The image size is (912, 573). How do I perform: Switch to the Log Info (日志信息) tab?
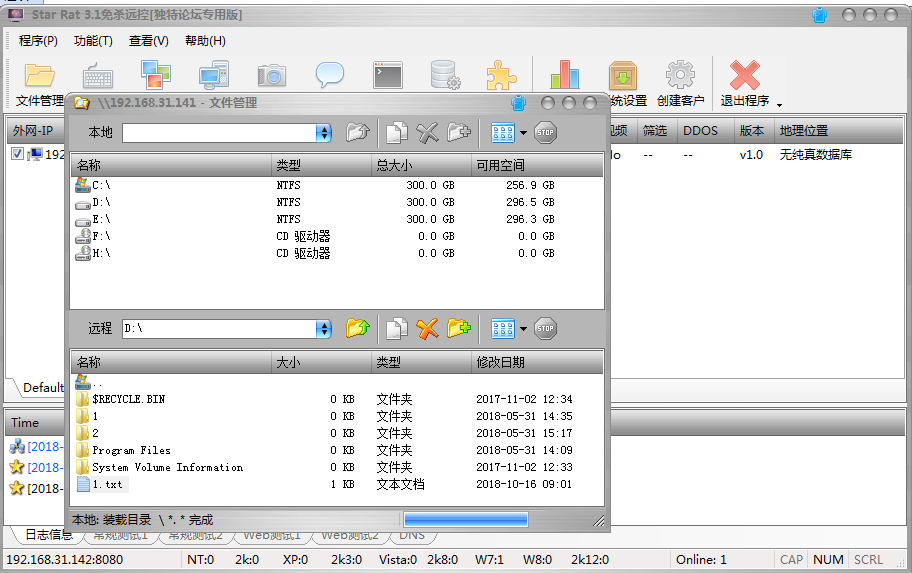pos(49,535)
